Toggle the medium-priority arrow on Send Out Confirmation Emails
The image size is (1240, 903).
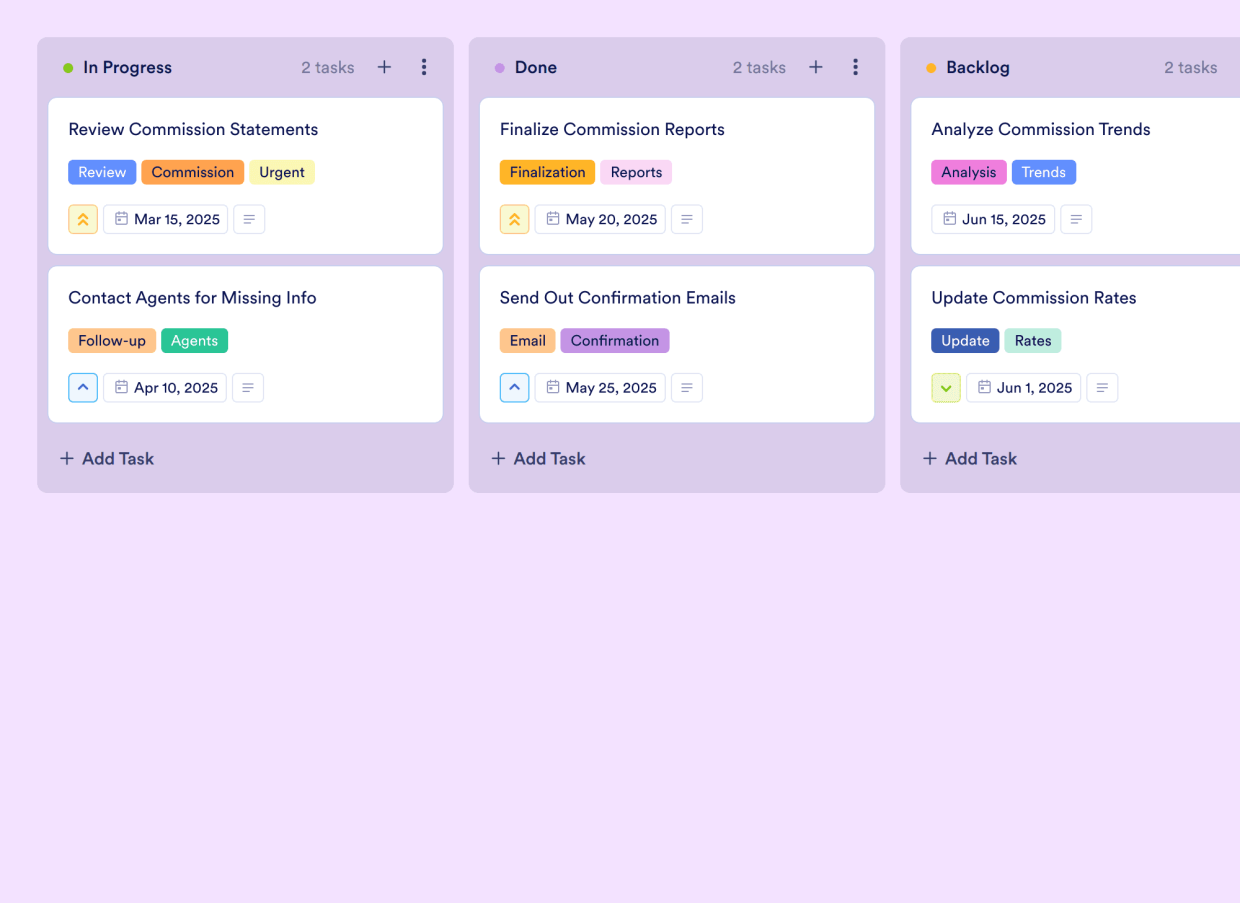(514, 387)
